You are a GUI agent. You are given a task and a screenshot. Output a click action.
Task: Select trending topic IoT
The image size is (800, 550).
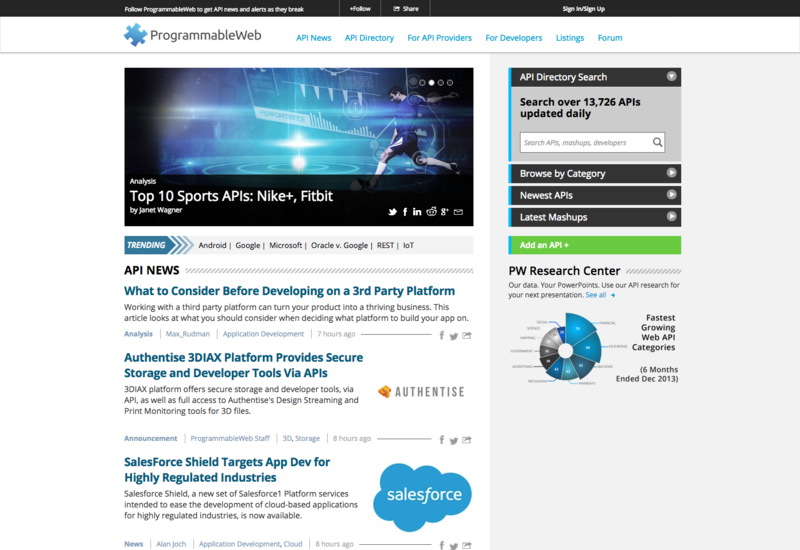(409, 245)
